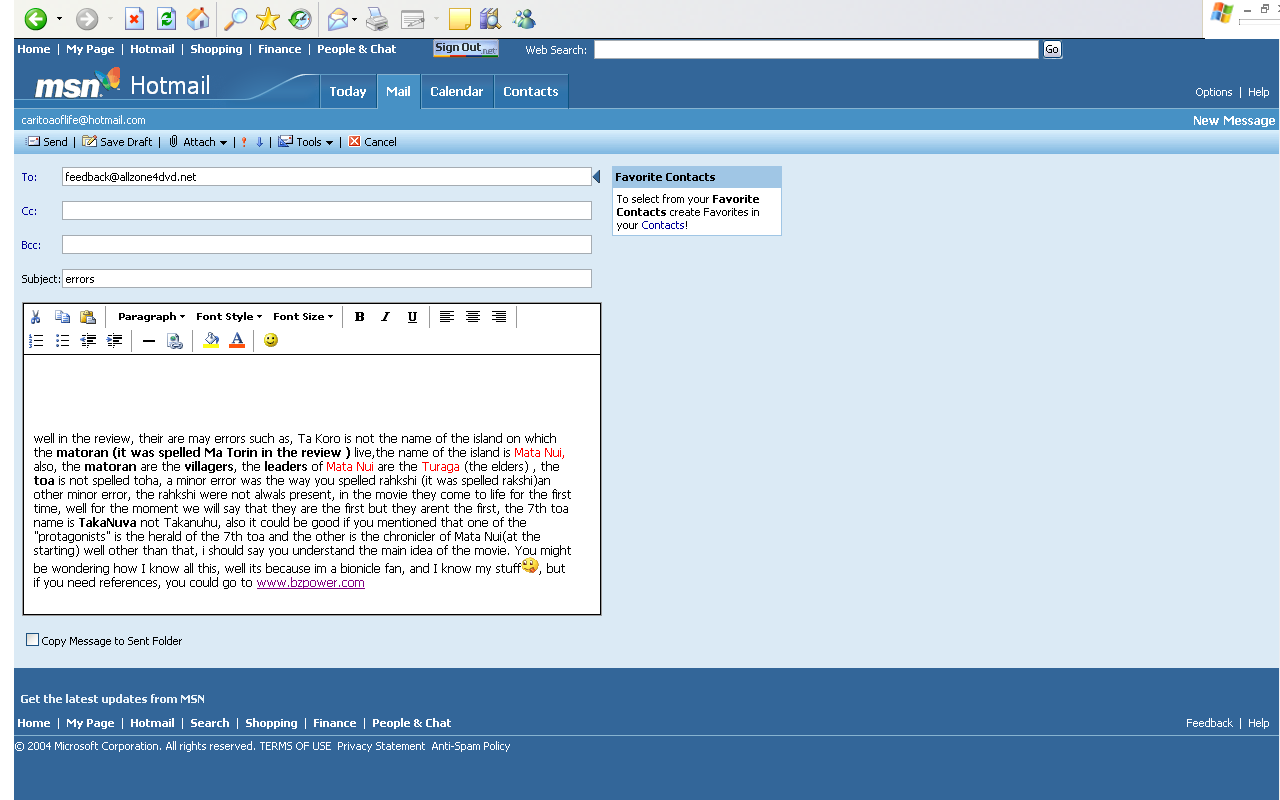The width and height of the screenshot is (1280, 800).
Task: Enable Copy Message to Sent Folder checkbox
Action: (32, 640)
